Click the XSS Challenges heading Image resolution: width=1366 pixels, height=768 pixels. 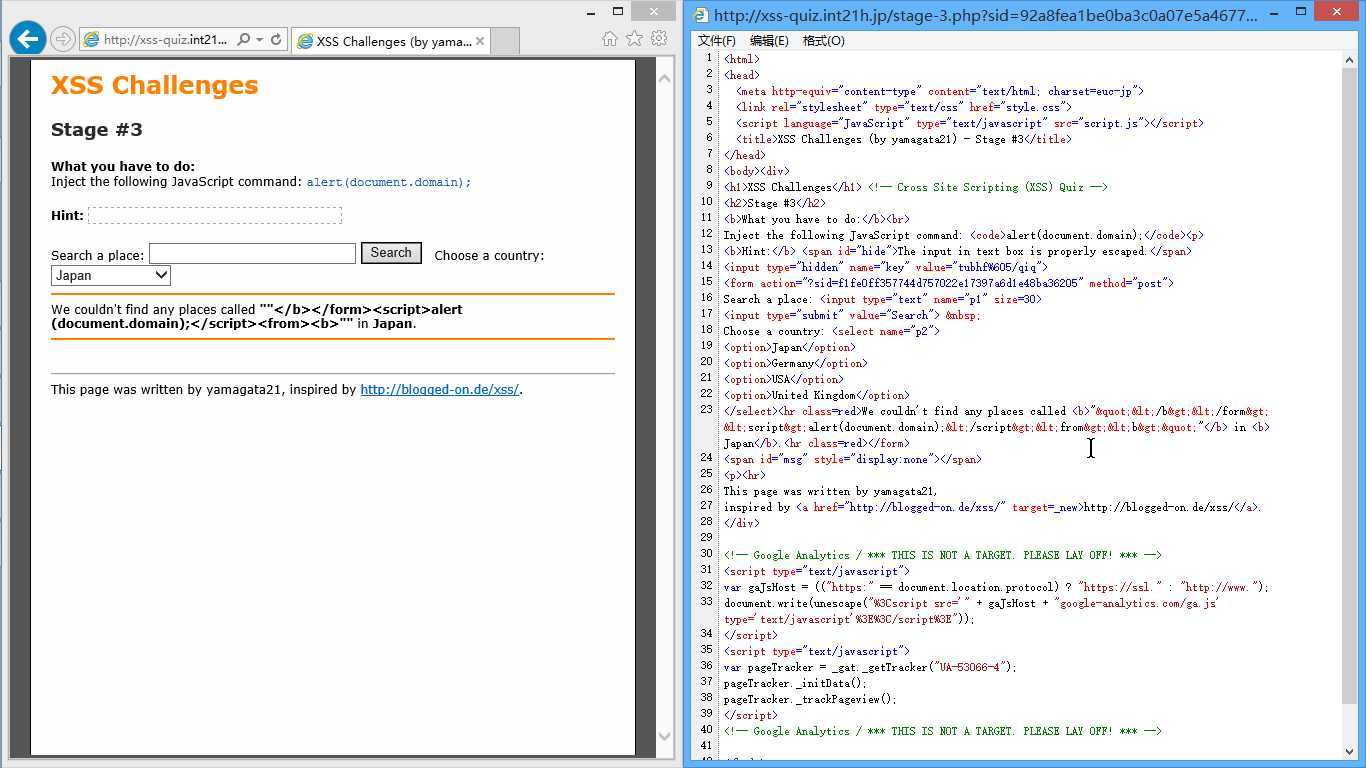tap(154, 86)
